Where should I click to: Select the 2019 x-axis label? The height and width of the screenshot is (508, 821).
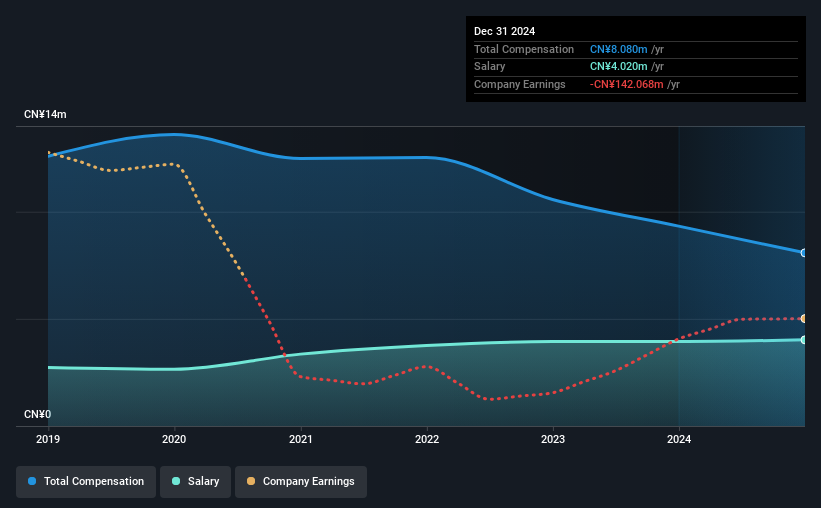(48, 439)
